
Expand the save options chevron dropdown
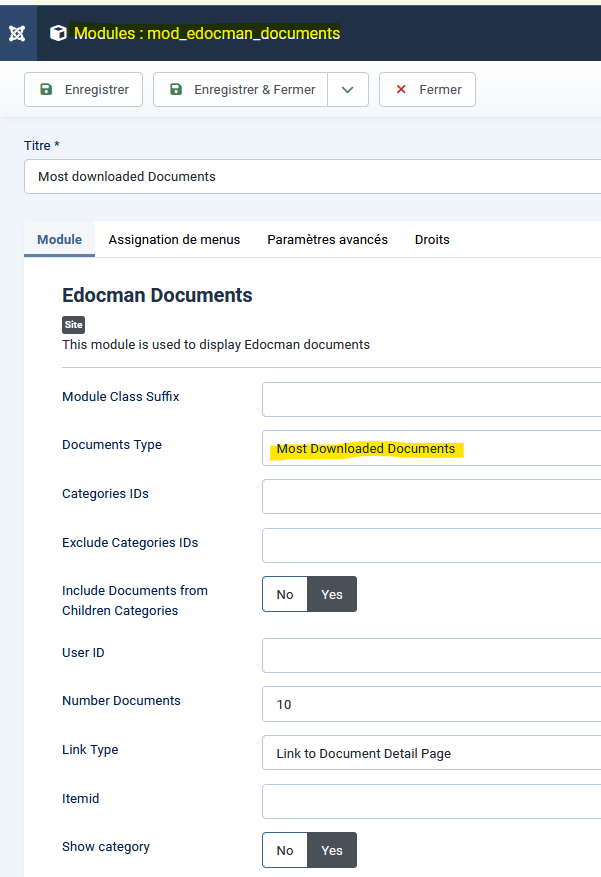tap(348, 89)
